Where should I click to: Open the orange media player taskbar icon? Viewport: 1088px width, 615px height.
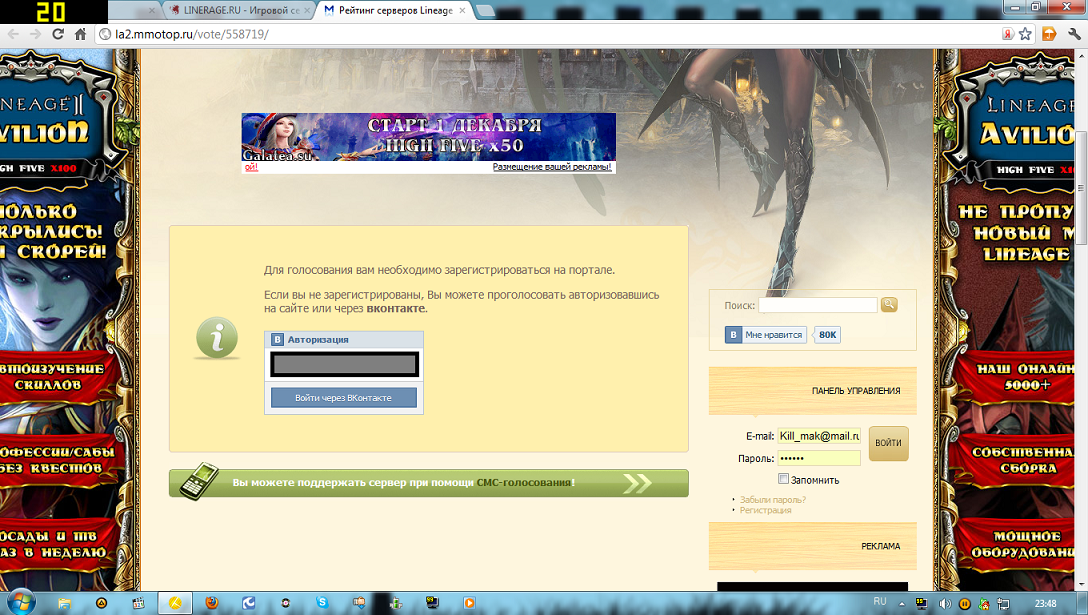[x=469, y=603]
